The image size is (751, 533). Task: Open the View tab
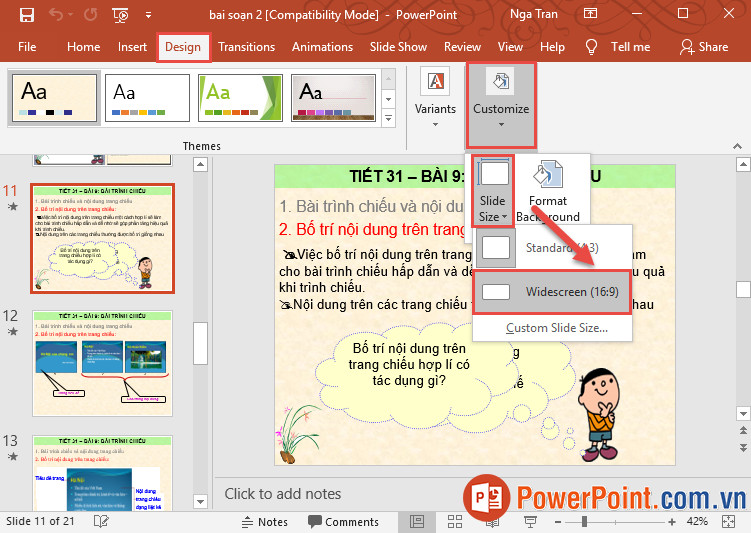(510, 47)
